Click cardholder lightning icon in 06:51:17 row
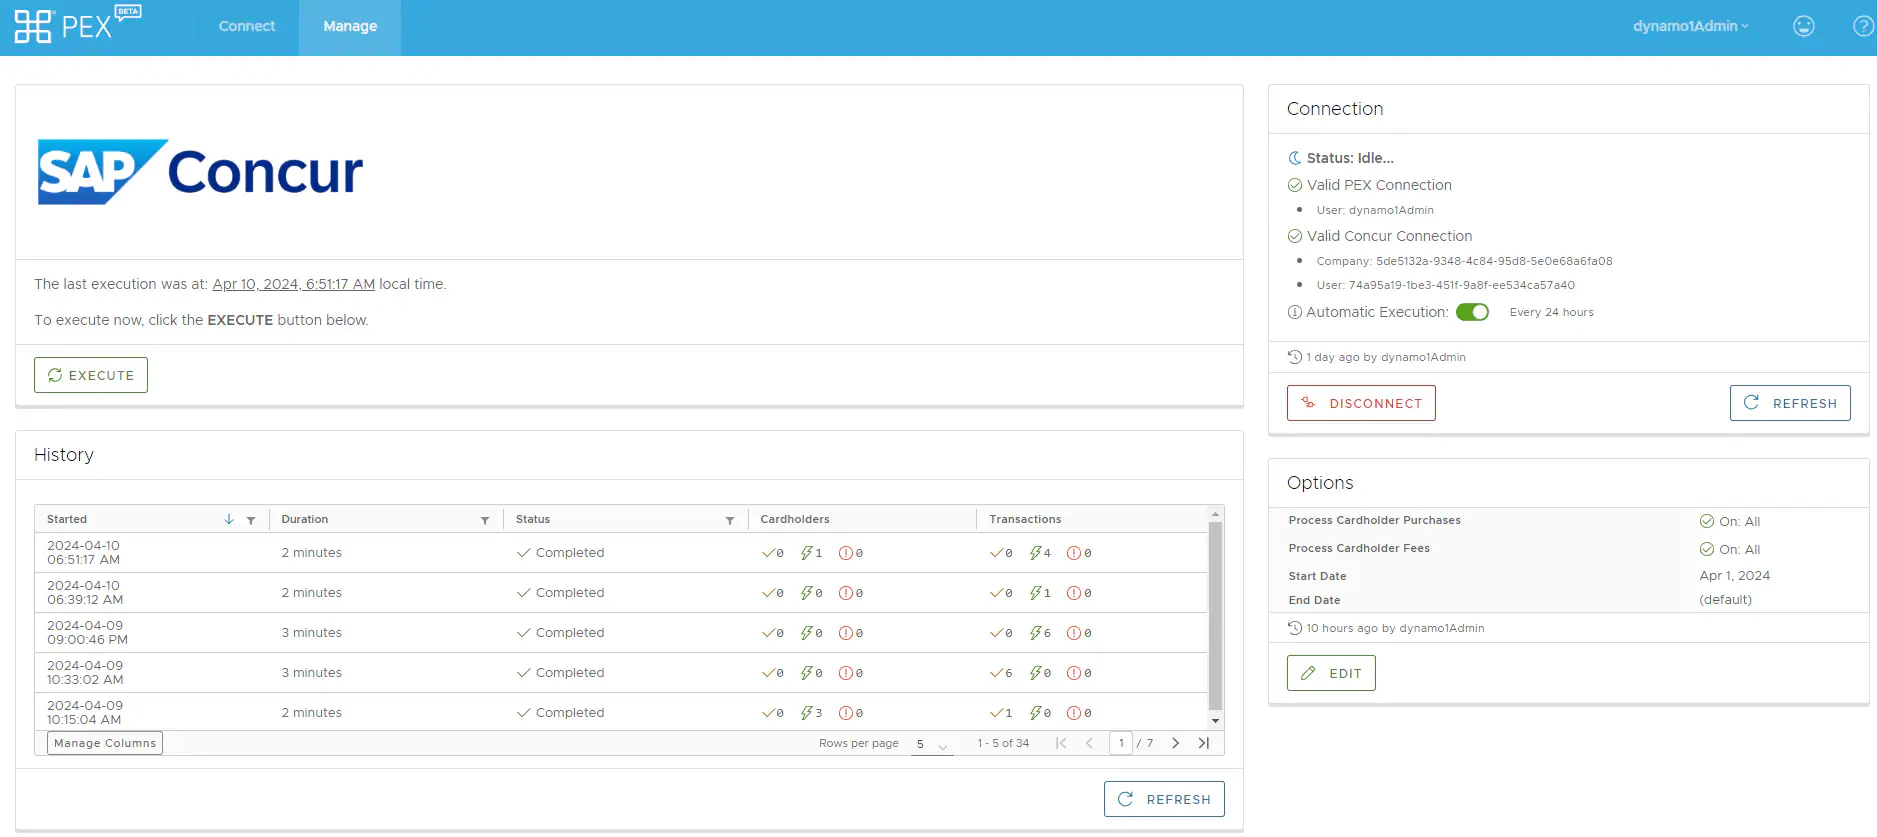Image resolution: width=1877 pixels, height=837 pixels. (806, 553)
